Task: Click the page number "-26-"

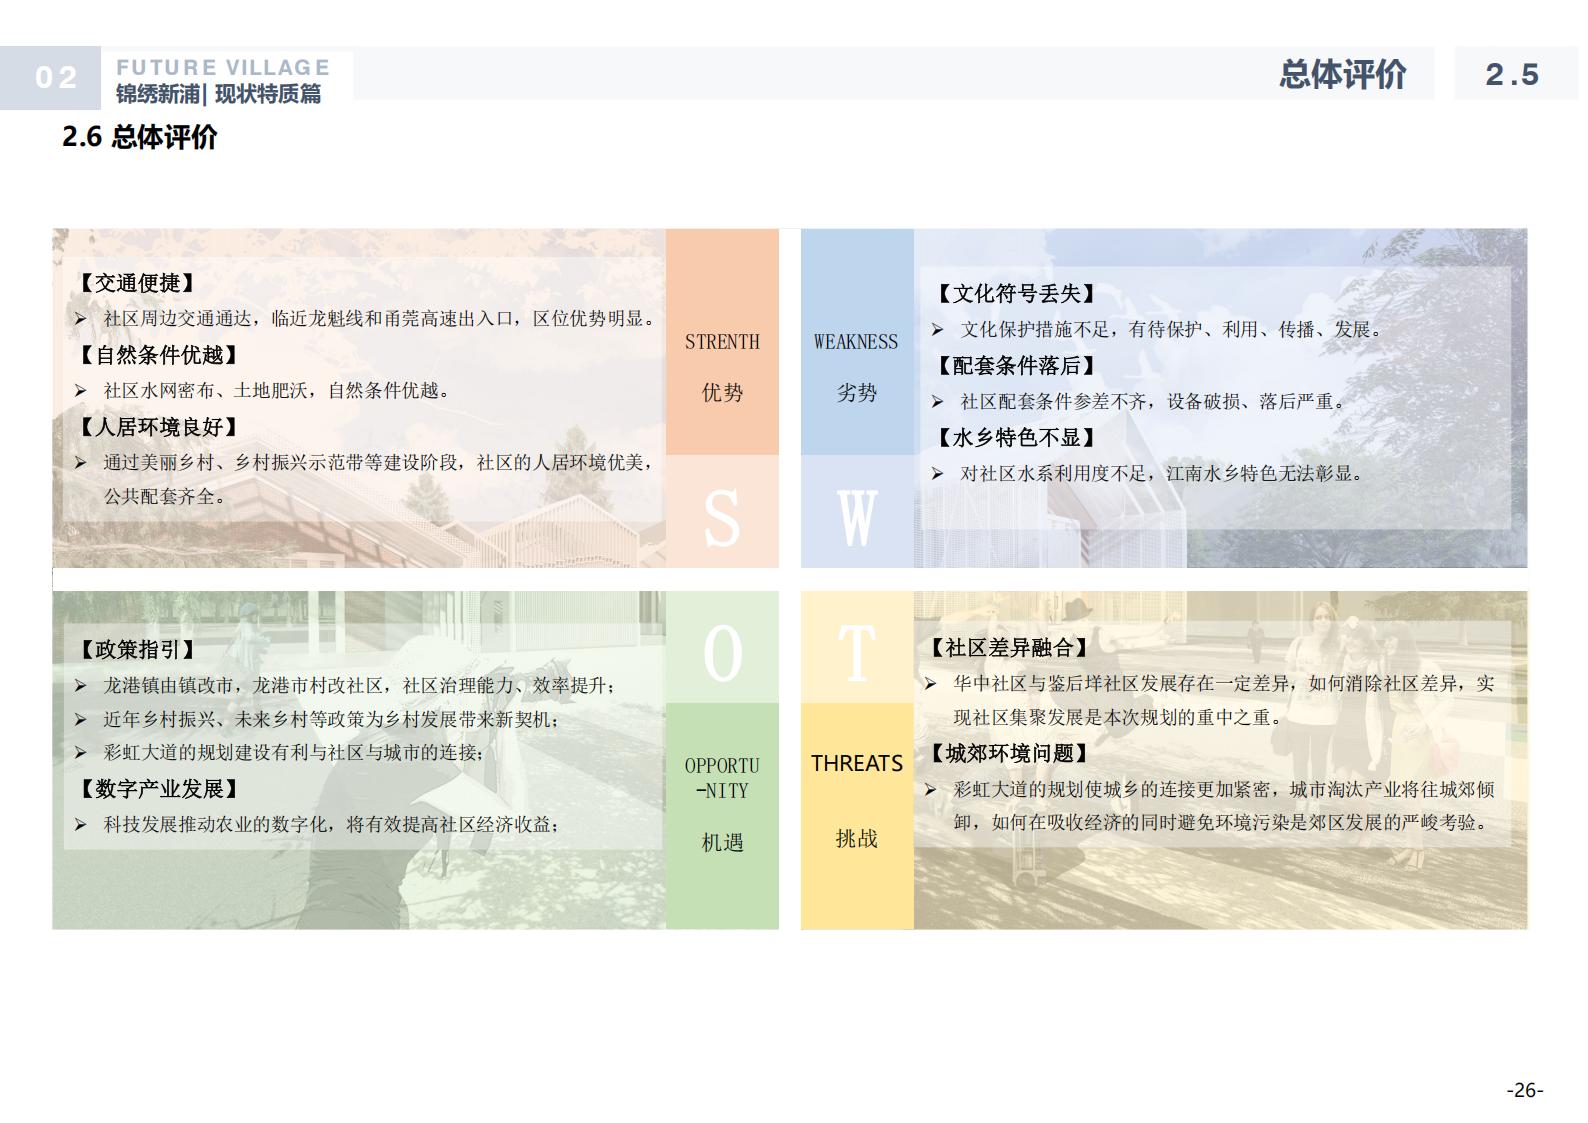Action: tap(1525, 1090)
